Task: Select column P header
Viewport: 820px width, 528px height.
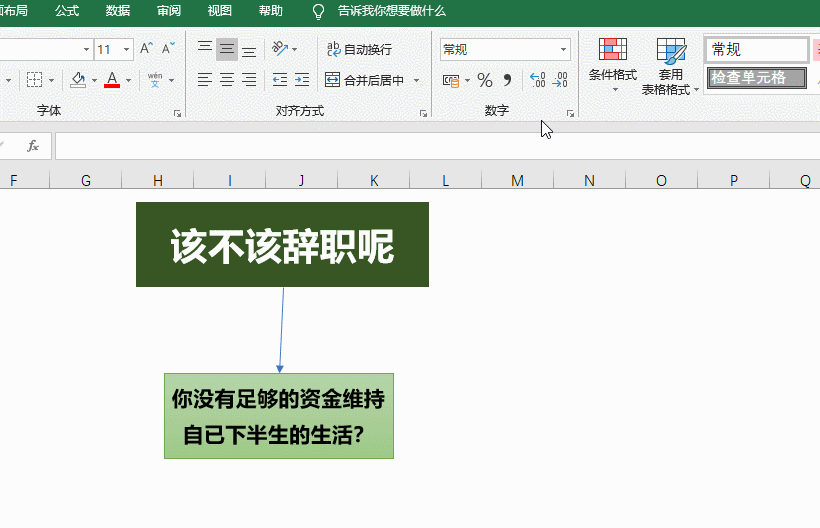Action: 734,180
